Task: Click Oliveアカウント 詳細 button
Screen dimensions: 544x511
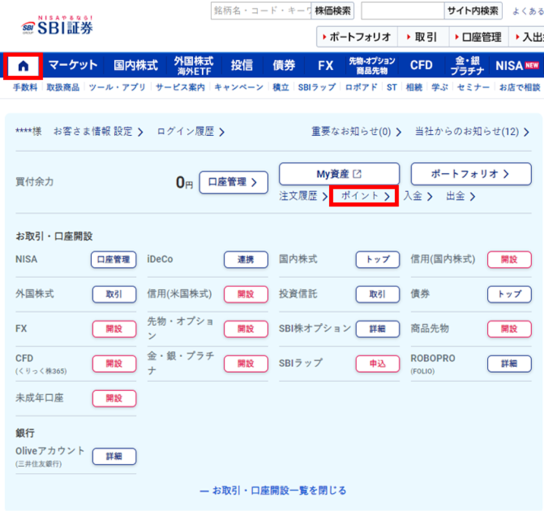Action: (x=114, y=457)
